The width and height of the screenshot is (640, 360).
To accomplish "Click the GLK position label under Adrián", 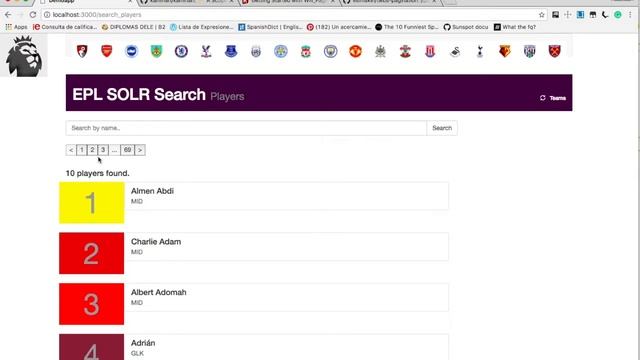I will point(137,353).
